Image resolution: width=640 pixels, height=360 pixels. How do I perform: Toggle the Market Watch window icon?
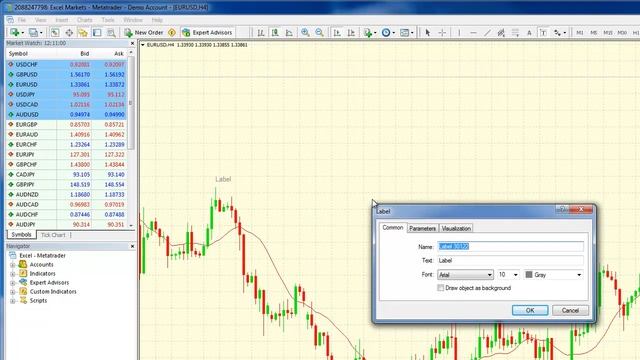point(55,33)
